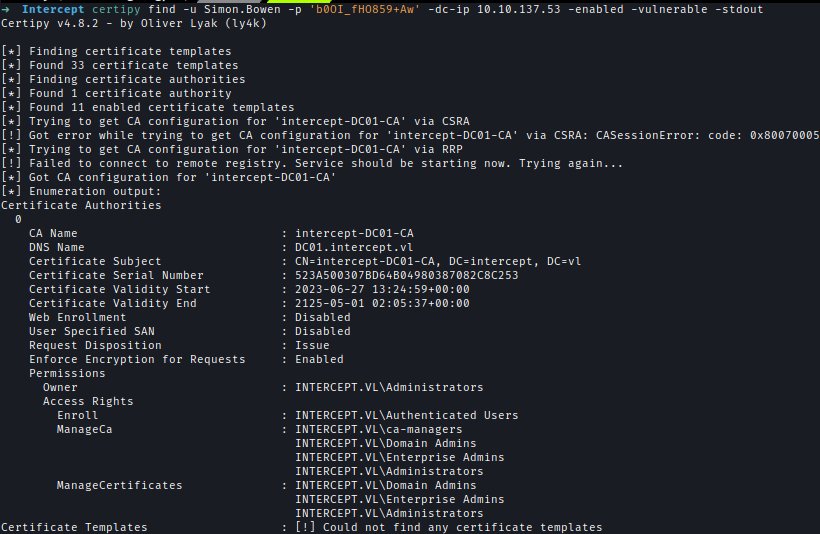Click the CA Name value intercept-DC01-CA

354,233
